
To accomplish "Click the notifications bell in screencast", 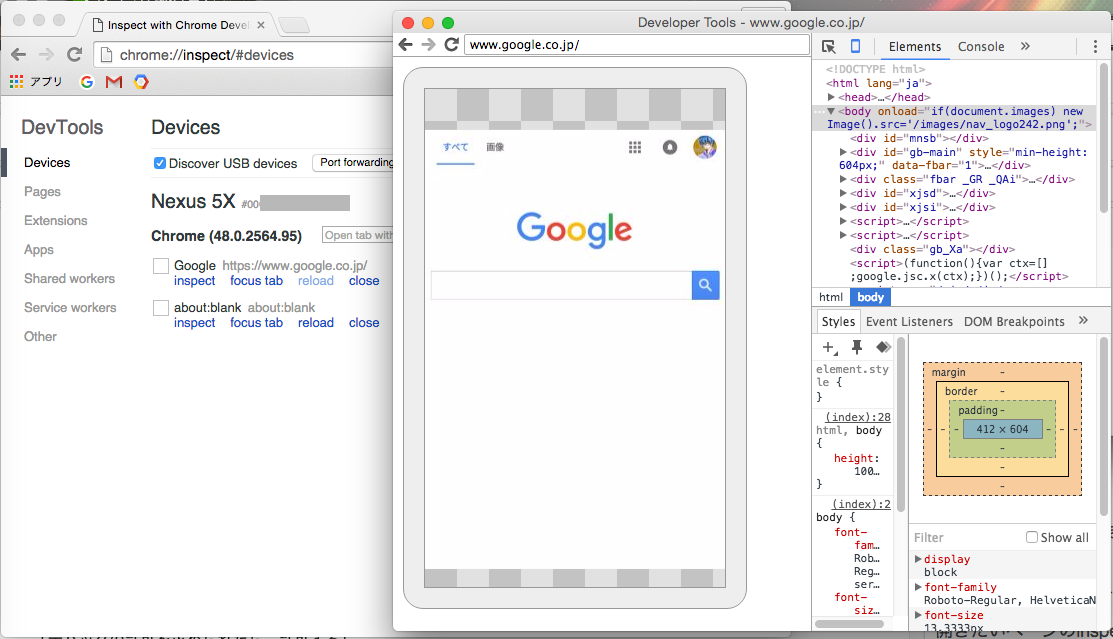I will point(669,147).
